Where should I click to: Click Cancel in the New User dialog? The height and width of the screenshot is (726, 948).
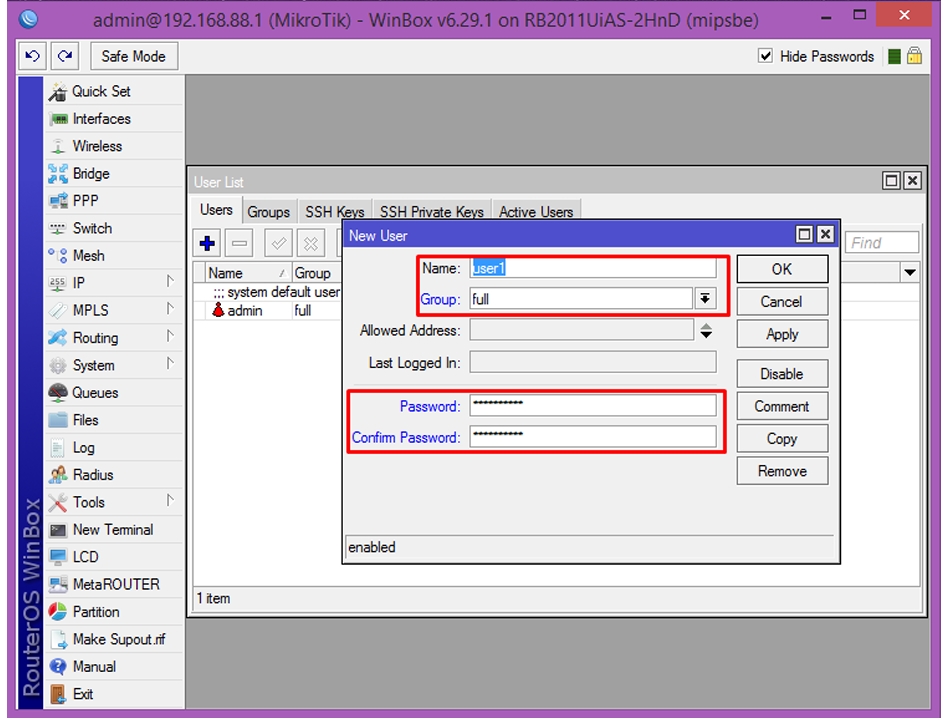click(782, 302)
